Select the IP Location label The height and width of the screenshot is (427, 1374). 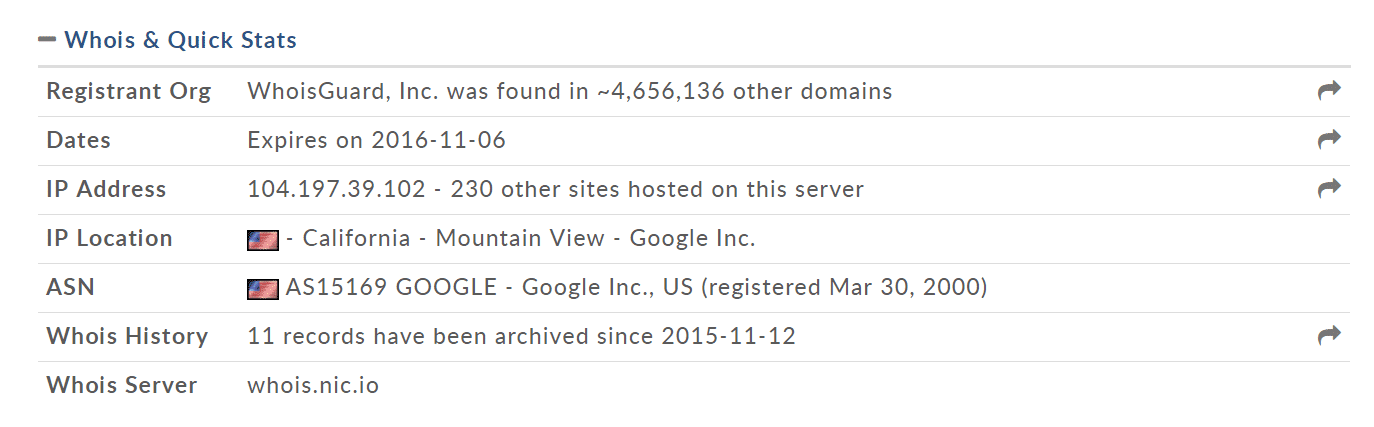(109, 239)
